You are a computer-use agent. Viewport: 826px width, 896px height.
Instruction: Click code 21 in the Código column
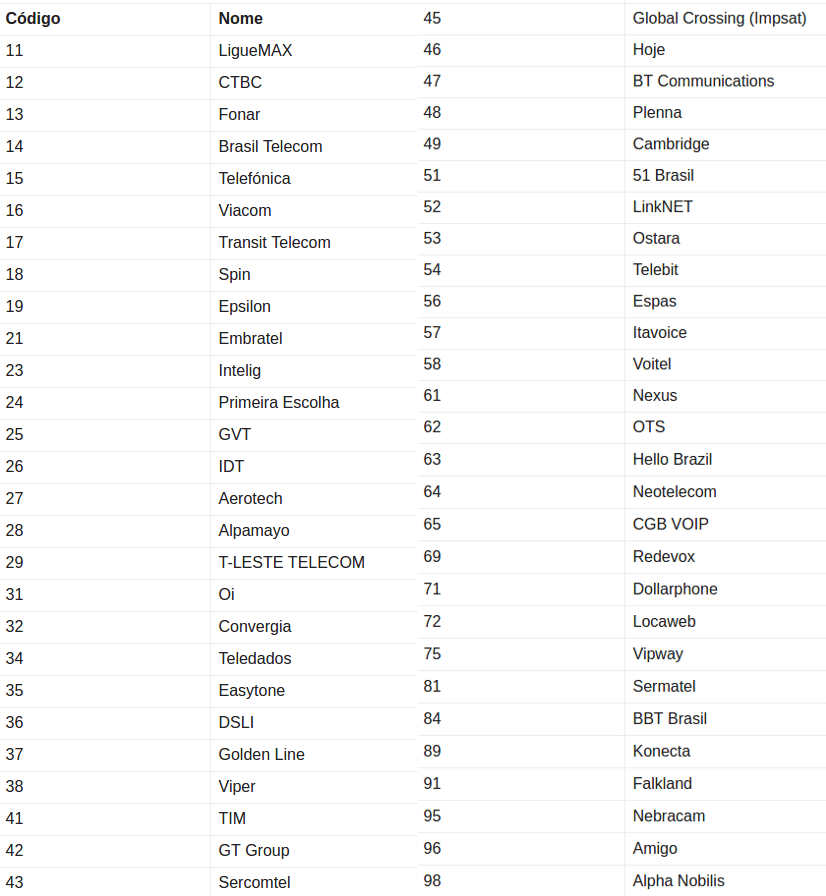point(15,339)
